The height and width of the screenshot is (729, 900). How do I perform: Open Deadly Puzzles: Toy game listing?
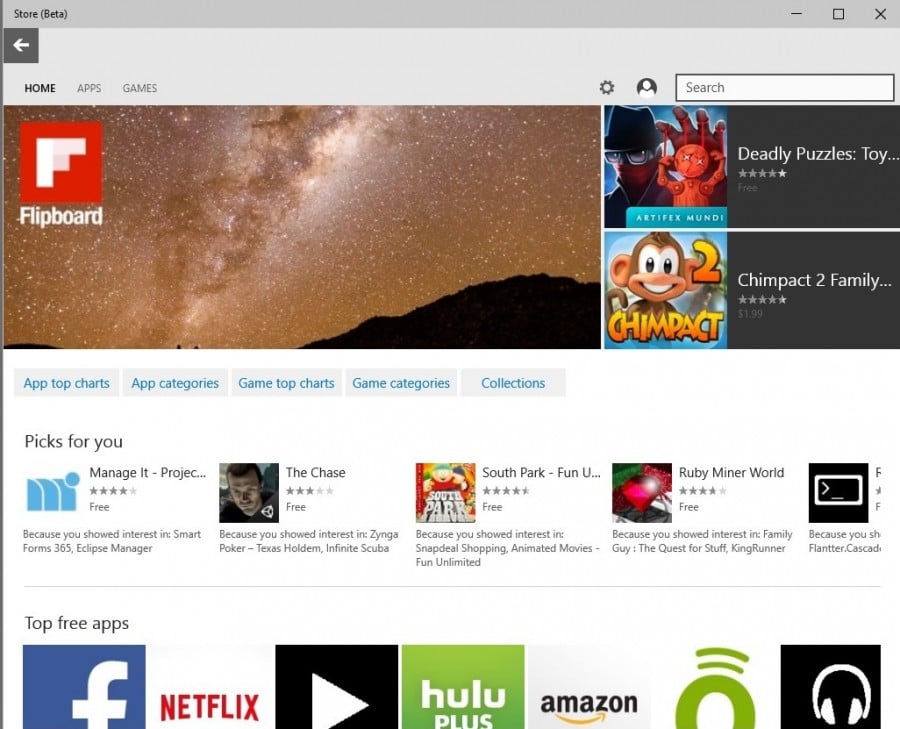coord(750,165)
